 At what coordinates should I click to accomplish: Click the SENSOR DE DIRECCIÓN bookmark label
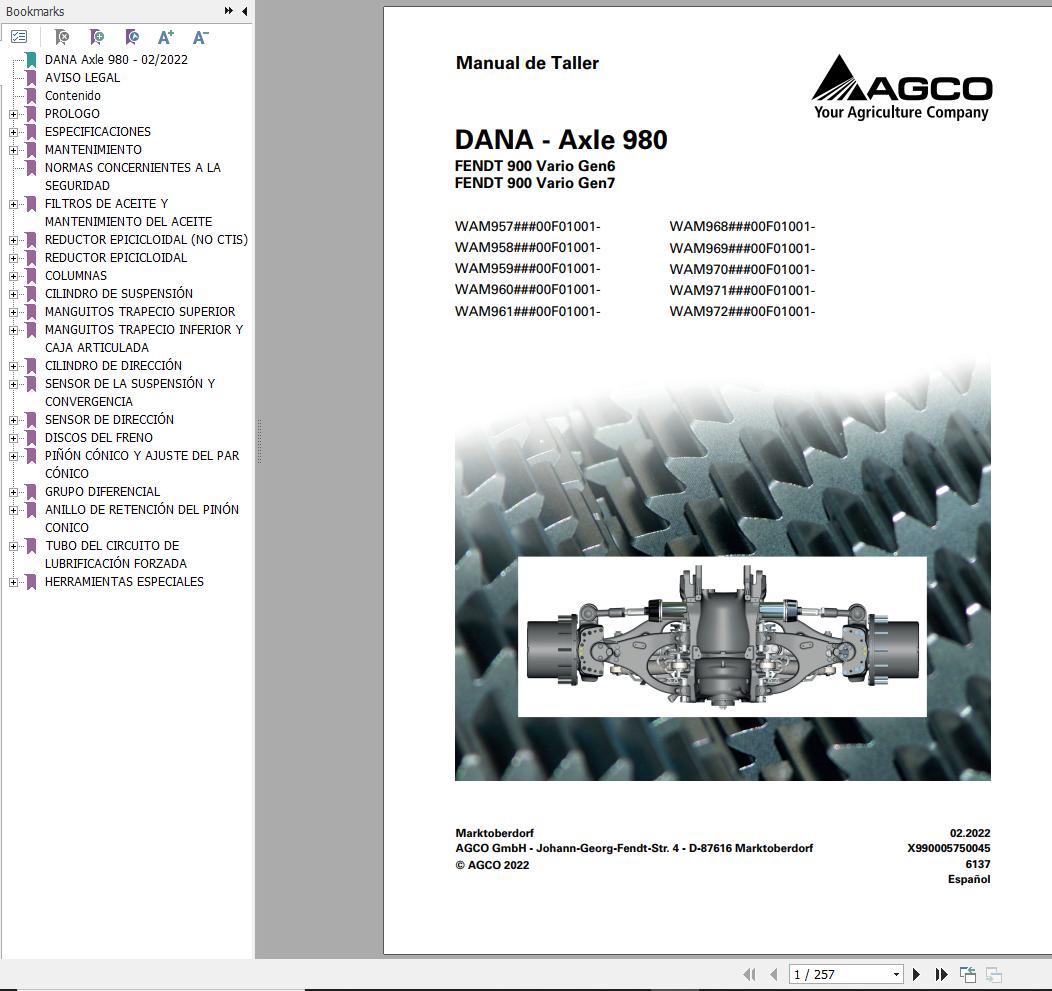pyautogui.click(x=109, y=420)
